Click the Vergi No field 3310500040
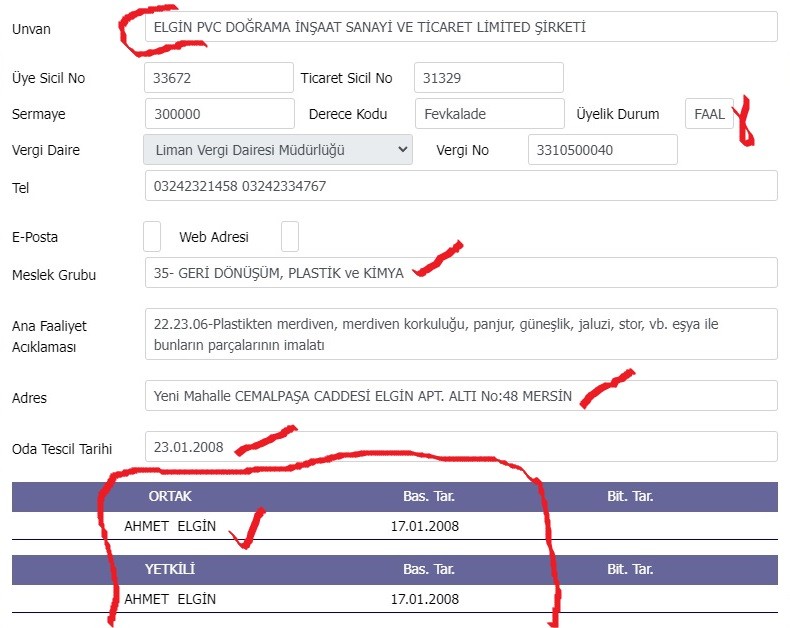Viewport: 790px width, 628px height. pos(603,149)
